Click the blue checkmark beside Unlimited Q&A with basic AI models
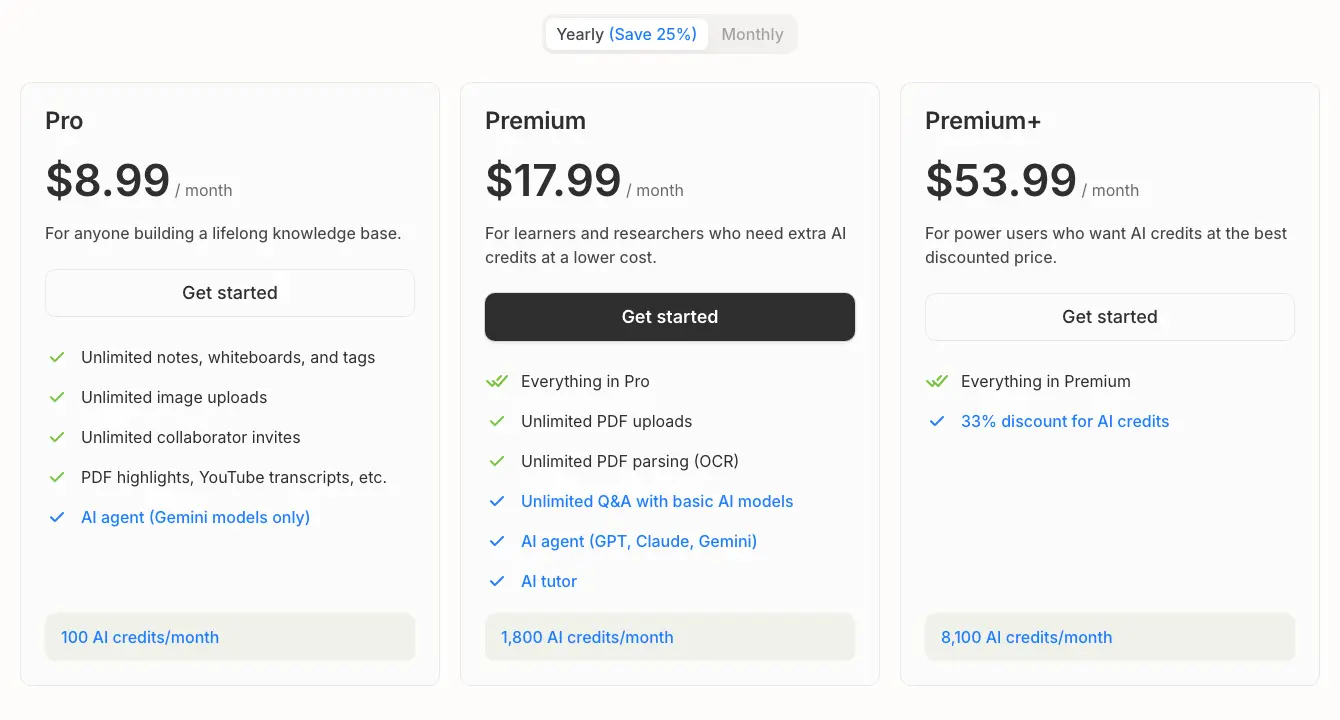This screenshot has height=720, width=1340. (x=497, y=501)
